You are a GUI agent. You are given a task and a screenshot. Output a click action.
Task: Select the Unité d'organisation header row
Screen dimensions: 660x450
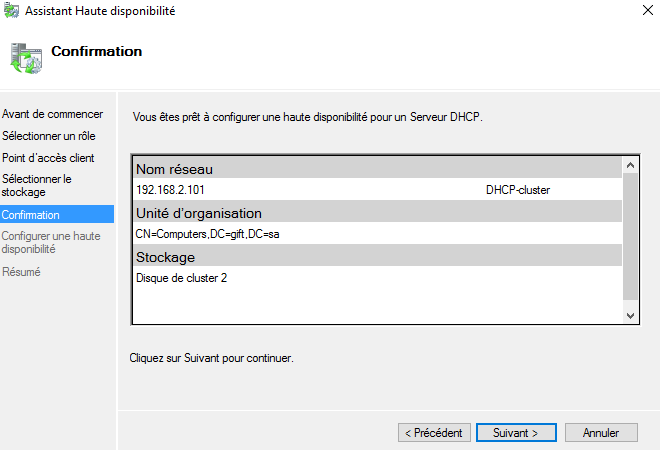coord(378,213)
